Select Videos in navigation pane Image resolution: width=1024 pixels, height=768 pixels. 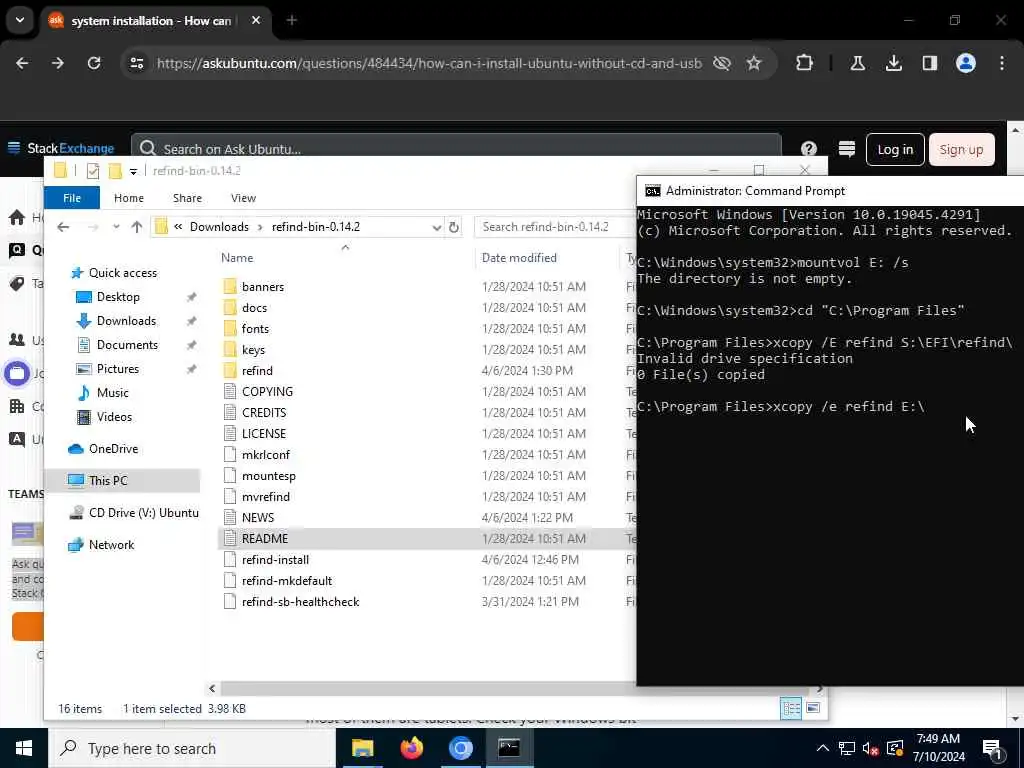click(x=114, y=417)
